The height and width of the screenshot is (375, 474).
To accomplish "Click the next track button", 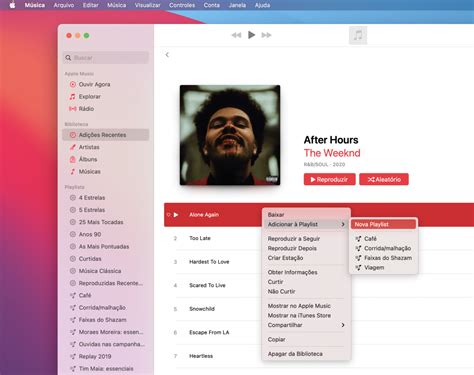I will pos(266,35).
